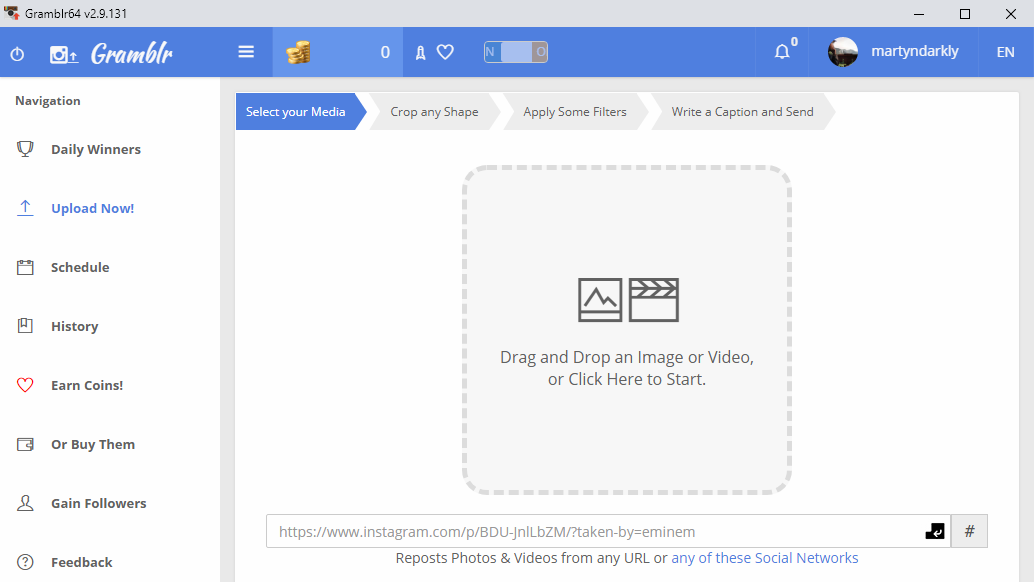Open Earn Coins! page
The image size is (1034, 582).
87,386
